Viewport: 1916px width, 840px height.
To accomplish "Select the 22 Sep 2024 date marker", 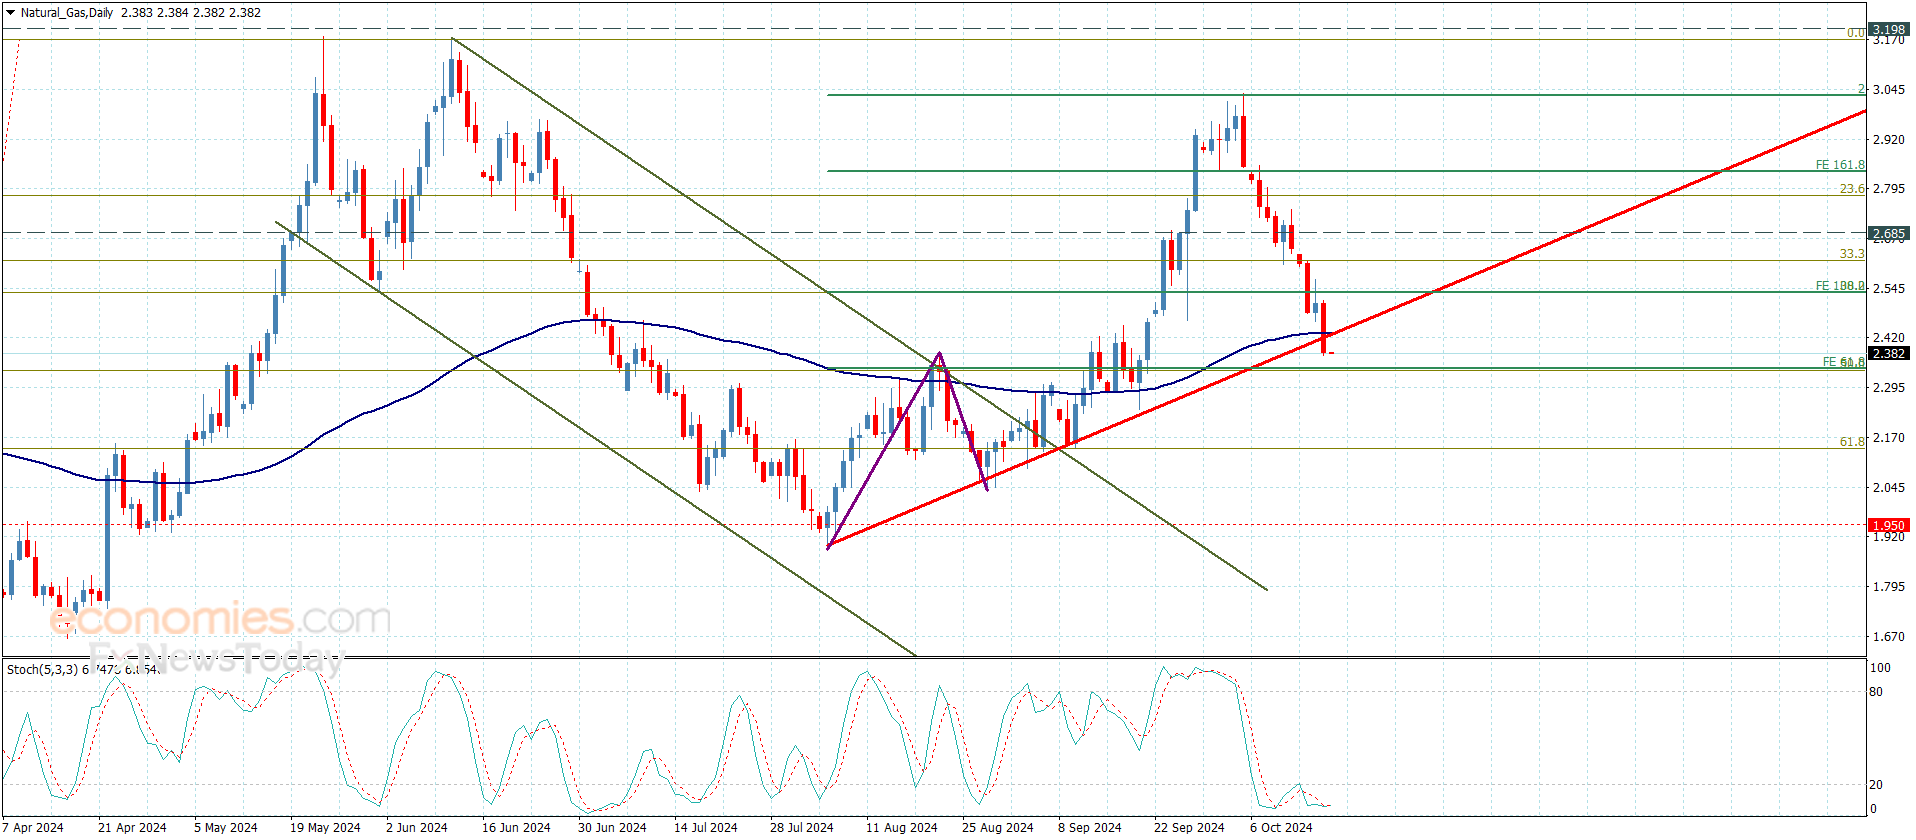I will tap(1188, 827).
